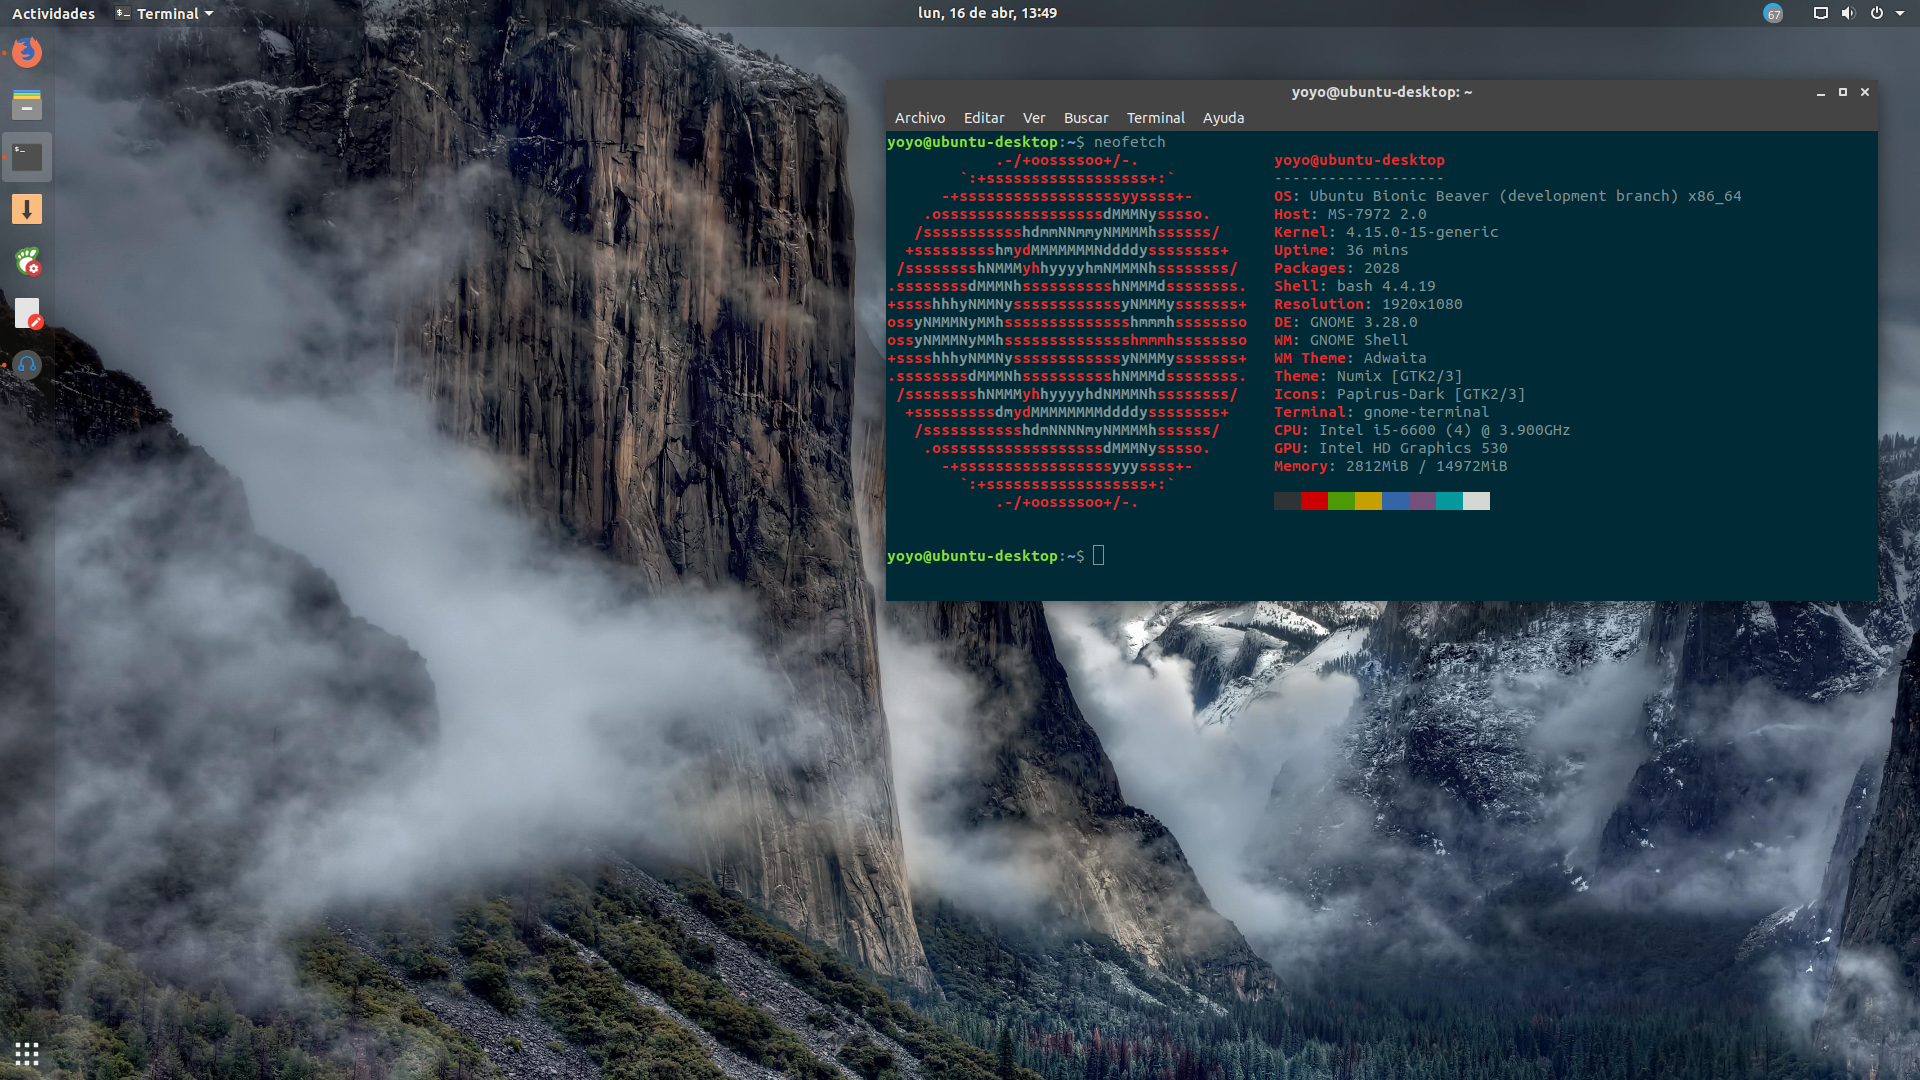
Task: Click the network connection tray icon
Action: click(1821, 13)
